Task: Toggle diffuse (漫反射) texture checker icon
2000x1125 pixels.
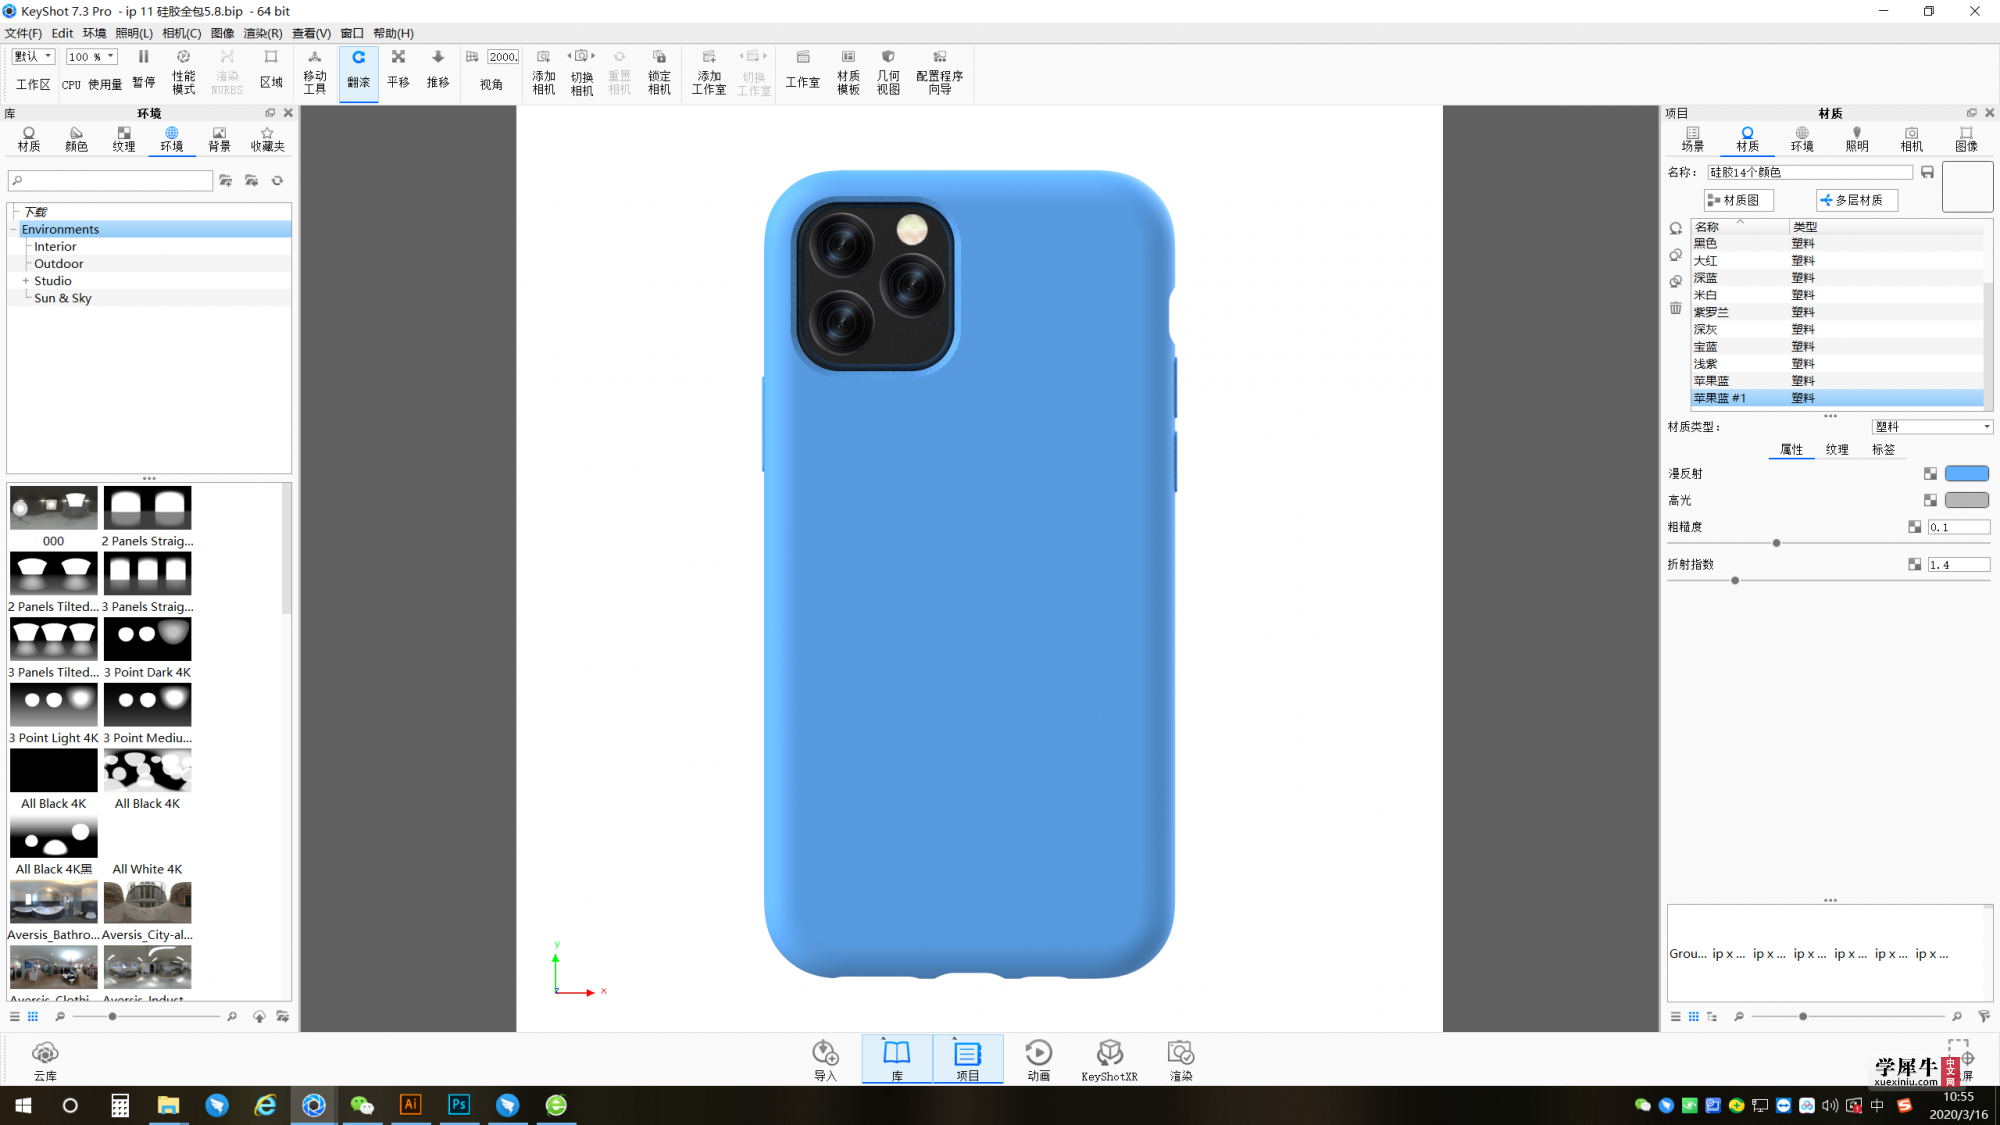Action: (1930, 474)
